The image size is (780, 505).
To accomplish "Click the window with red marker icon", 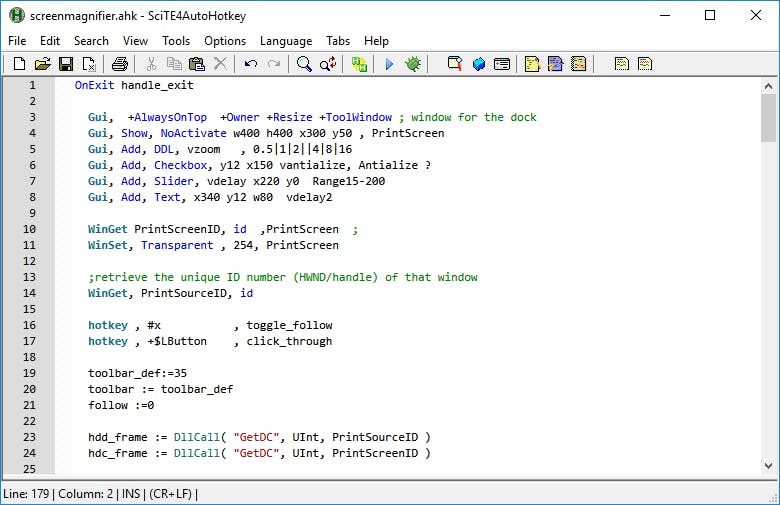I will click(455, 64).
